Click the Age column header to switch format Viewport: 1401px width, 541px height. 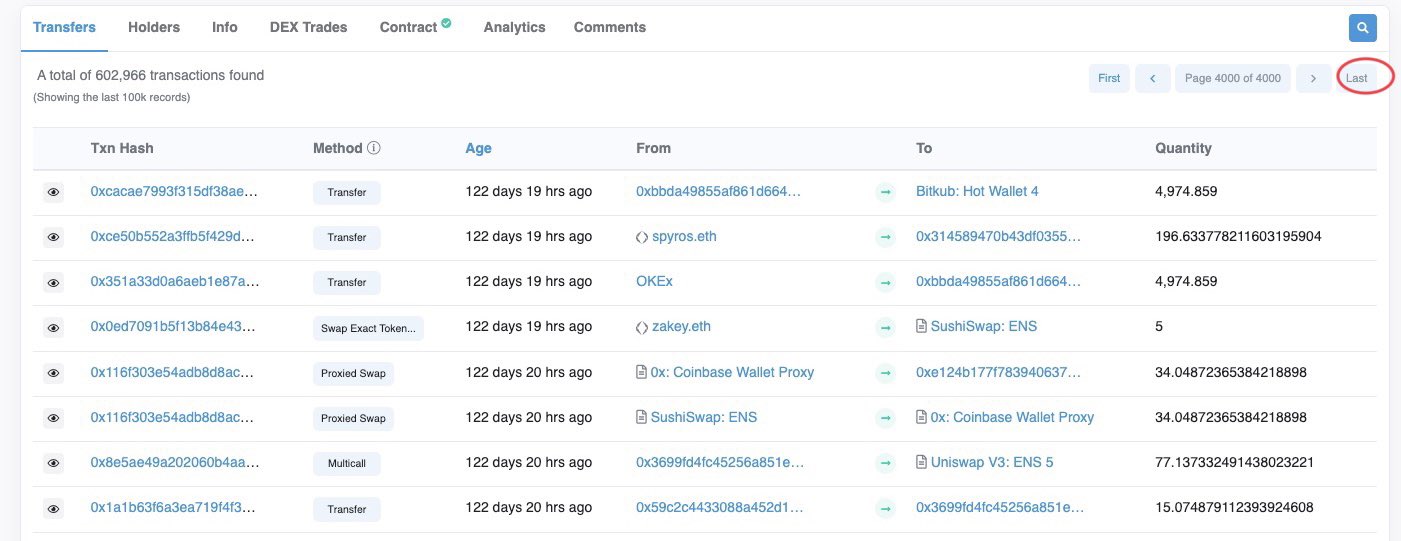[478, 148]
